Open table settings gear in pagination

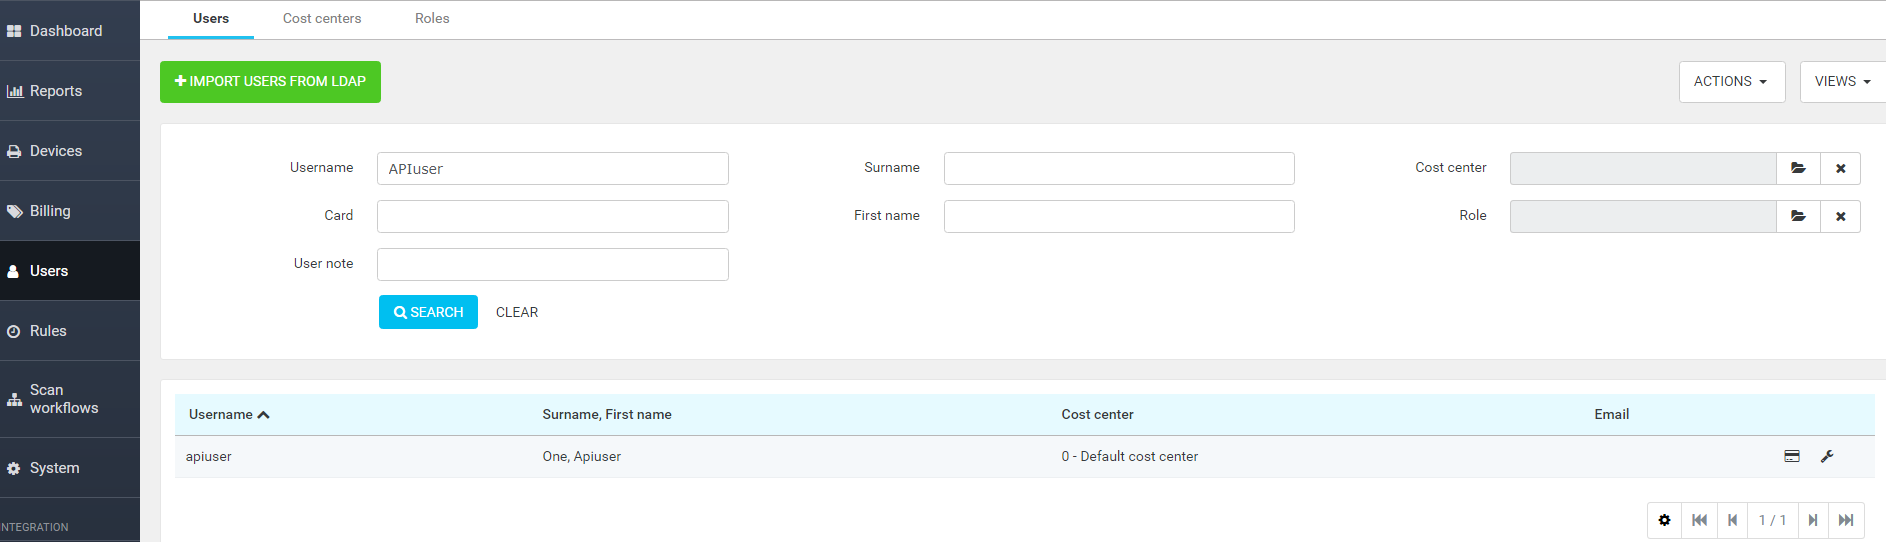point(1664,520)
